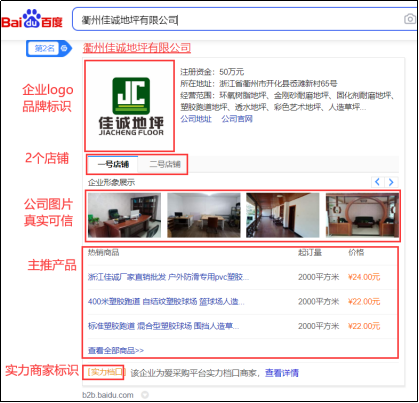Open the meeting table photo thumbnail
The width and height of the screenshot is (419, 403).
tap(204, 215)
